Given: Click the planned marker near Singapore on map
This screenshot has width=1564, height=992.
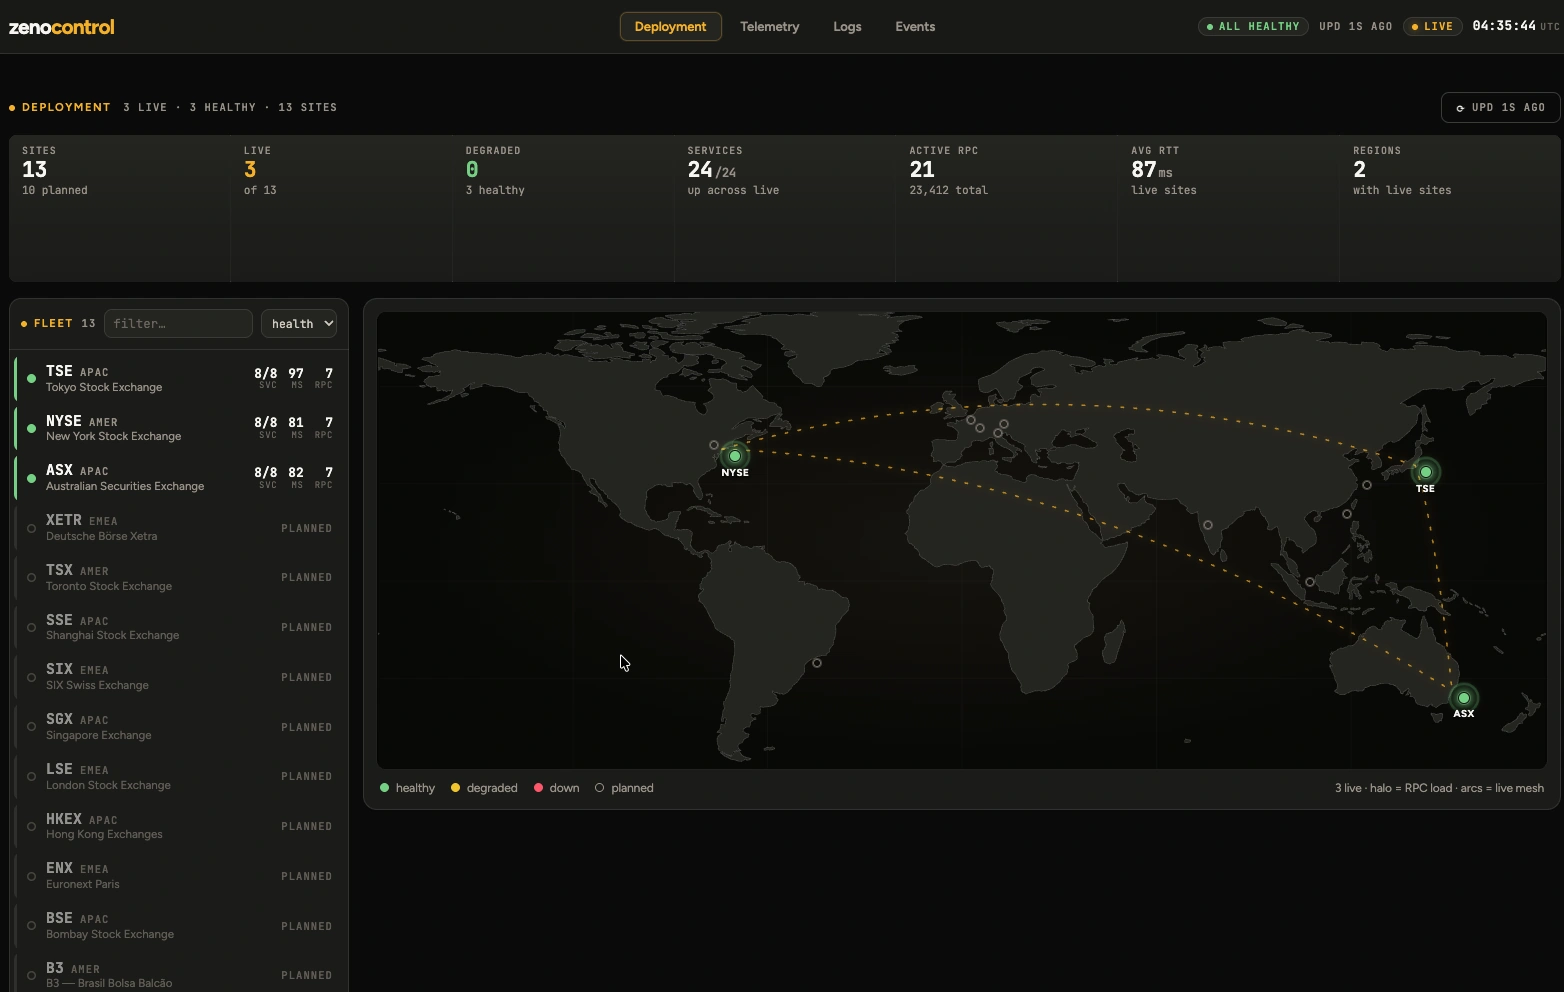Looking at the screenshot, I should point(1310,582).
